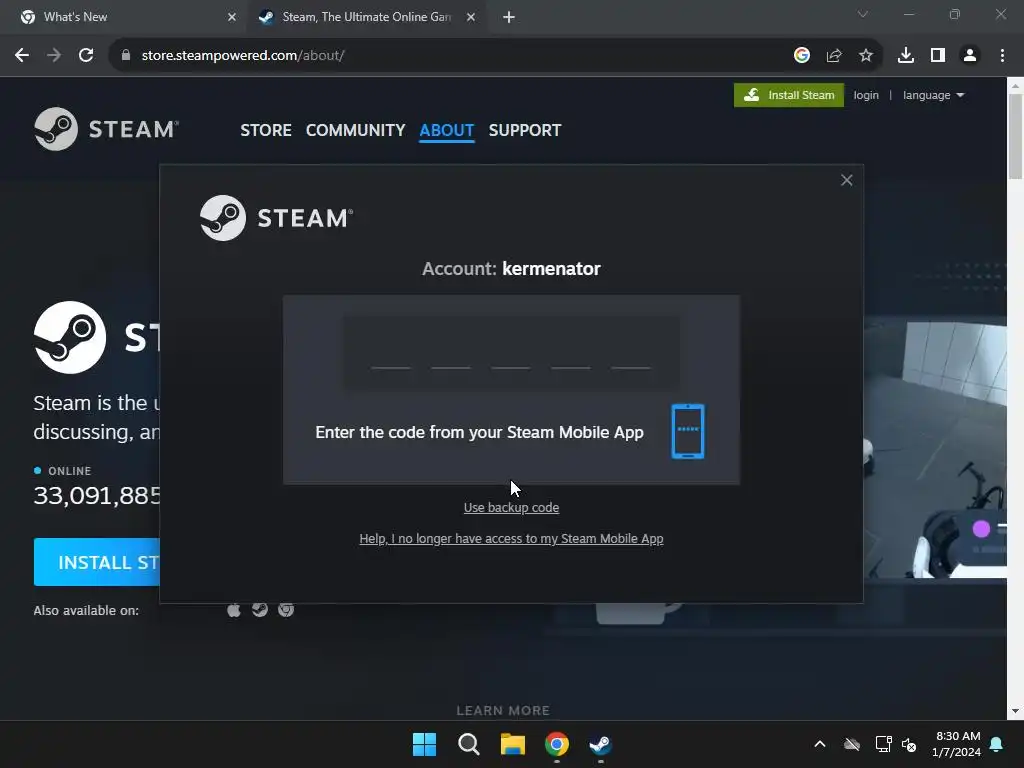Click the Steam icon in taskbar
Screen dimensions: 1024x768
click(600, 744)
